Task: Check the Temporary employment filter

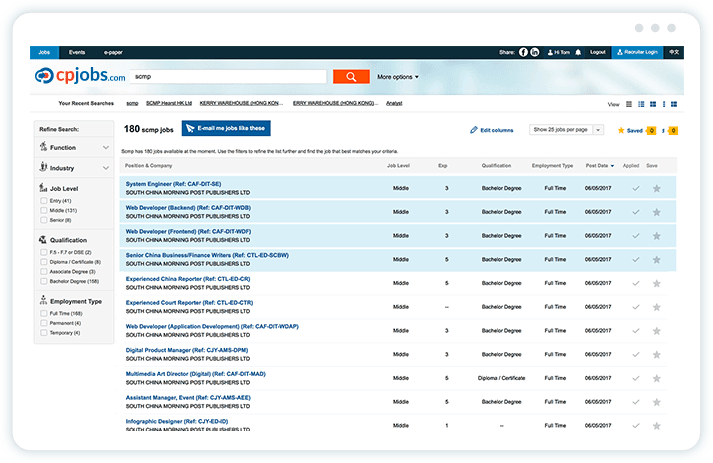Action: coord(44,333)
